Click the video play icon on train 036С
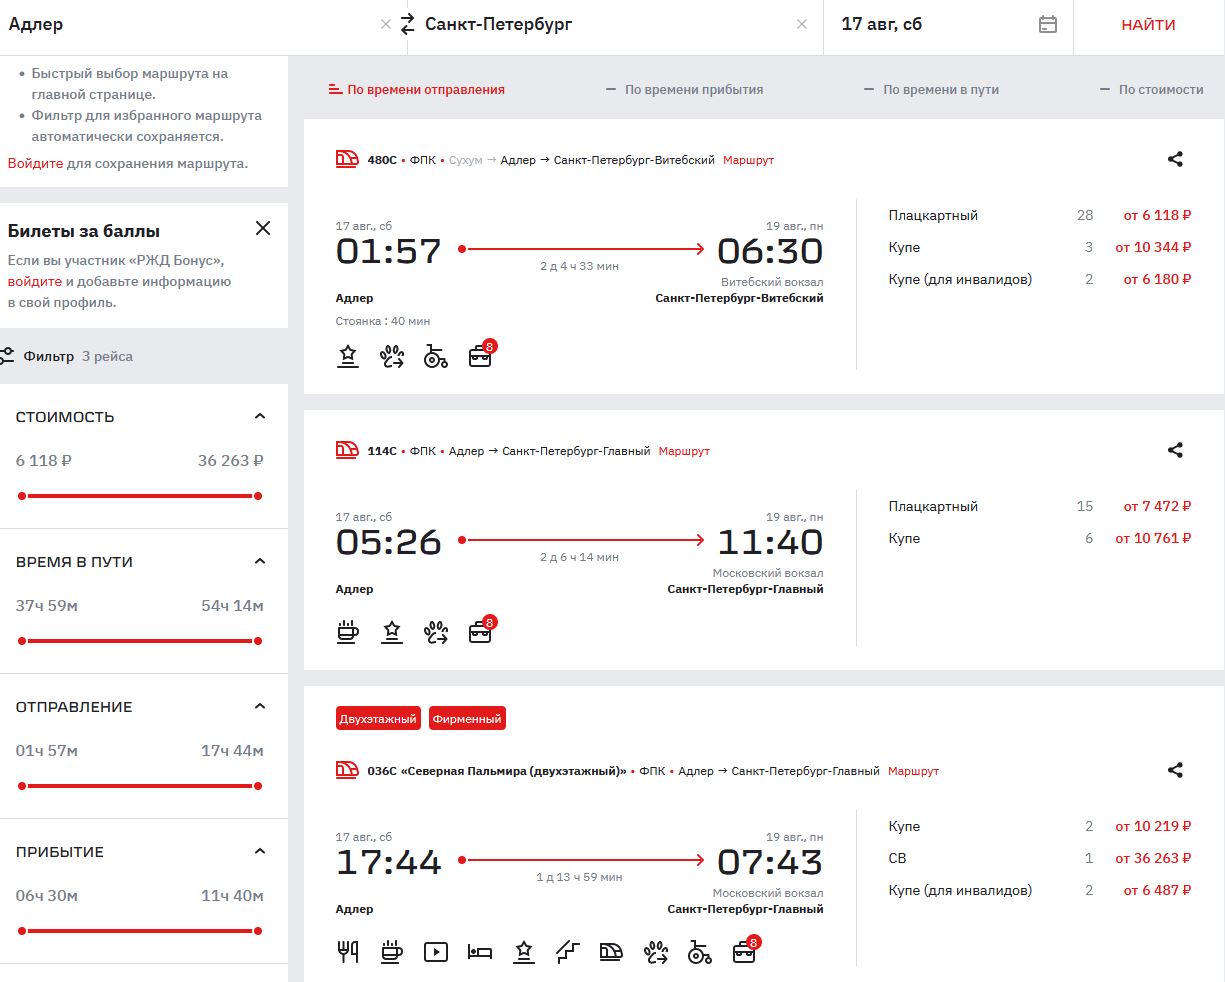The image size is (1225, 982). pos(435,952)
